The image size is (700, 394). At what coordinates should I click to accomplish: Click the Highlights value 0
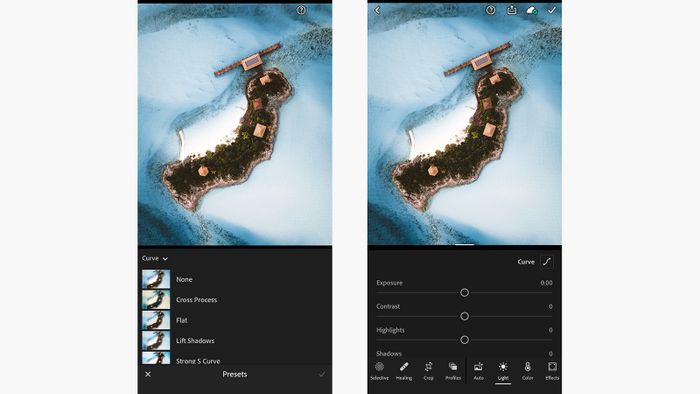click(x=550, y=330)
